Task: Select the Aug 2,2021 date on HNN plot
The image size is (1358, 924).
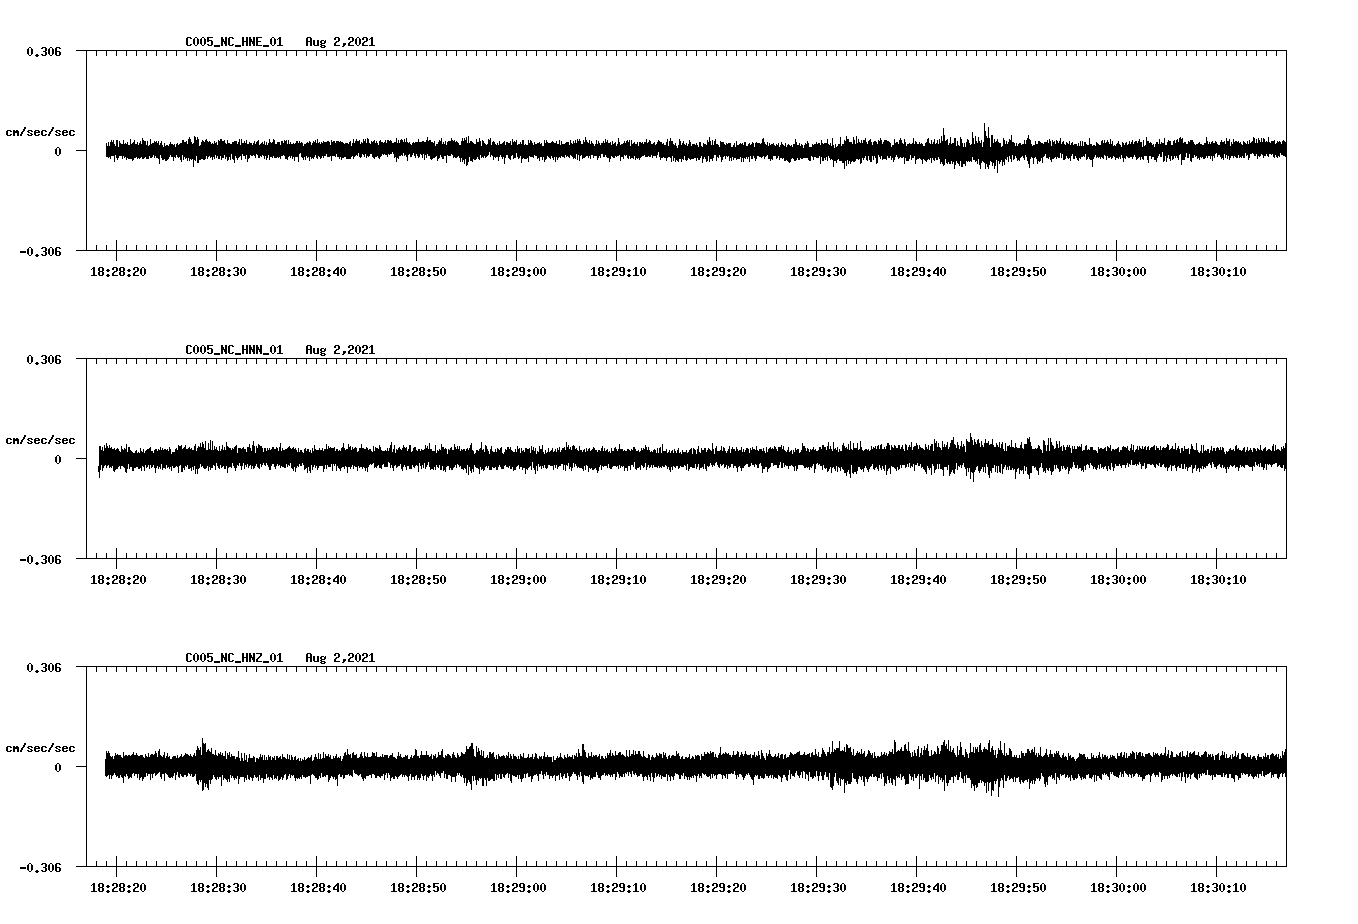Action: (340, 350)
